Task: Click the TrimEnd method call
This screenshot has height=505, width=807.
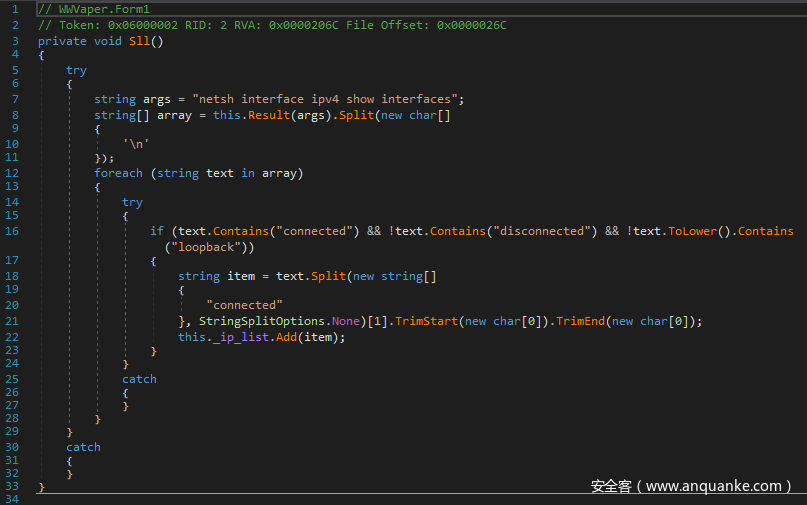Action: [580, 321]
